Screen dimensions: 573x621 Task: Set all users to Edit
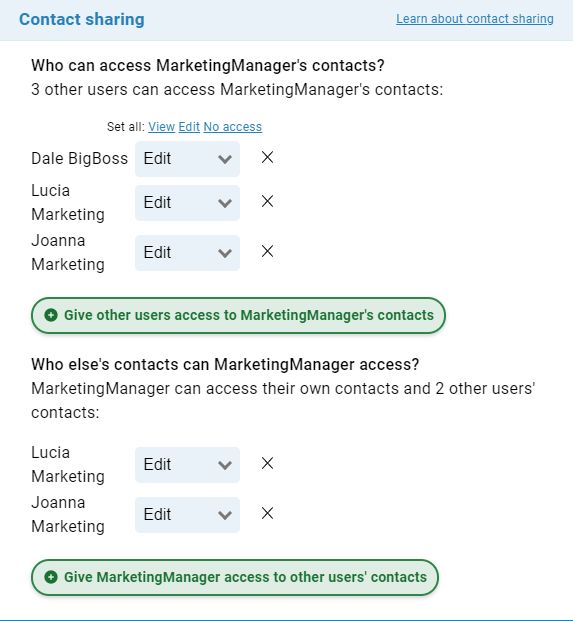189,127
